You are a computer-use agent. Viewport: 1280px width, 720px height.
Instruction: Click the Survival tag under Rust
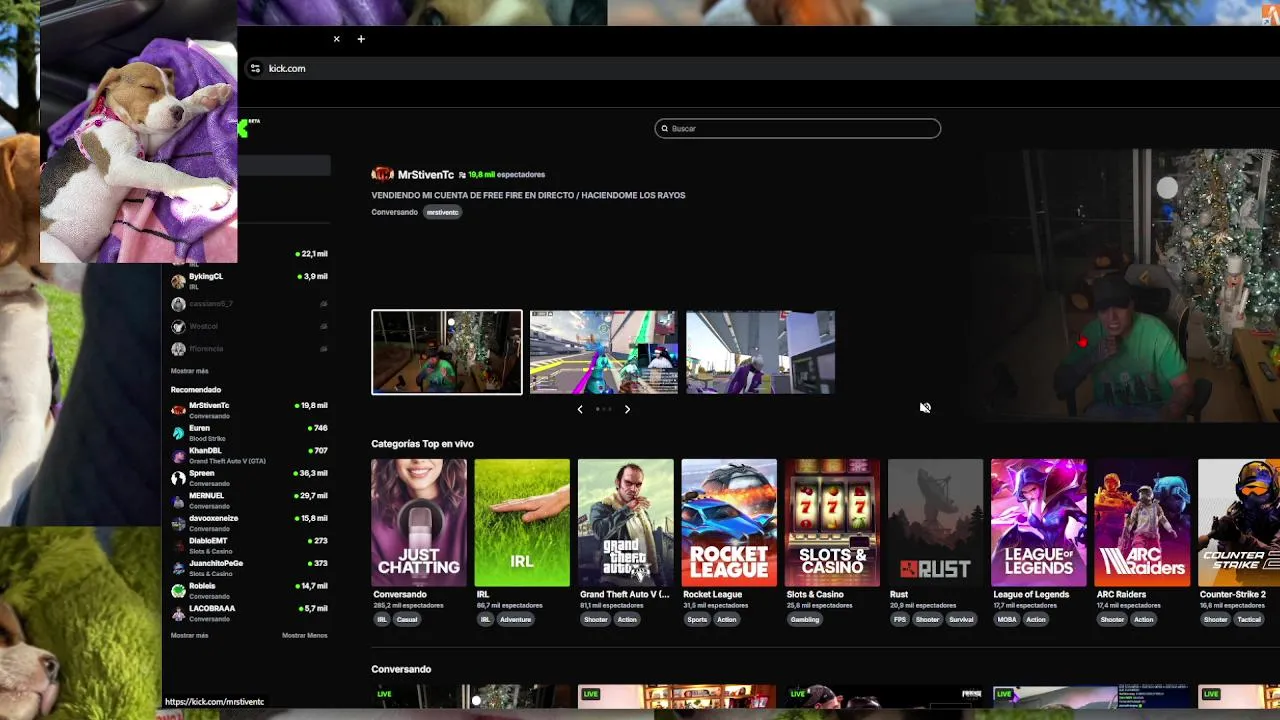point(961,619)
